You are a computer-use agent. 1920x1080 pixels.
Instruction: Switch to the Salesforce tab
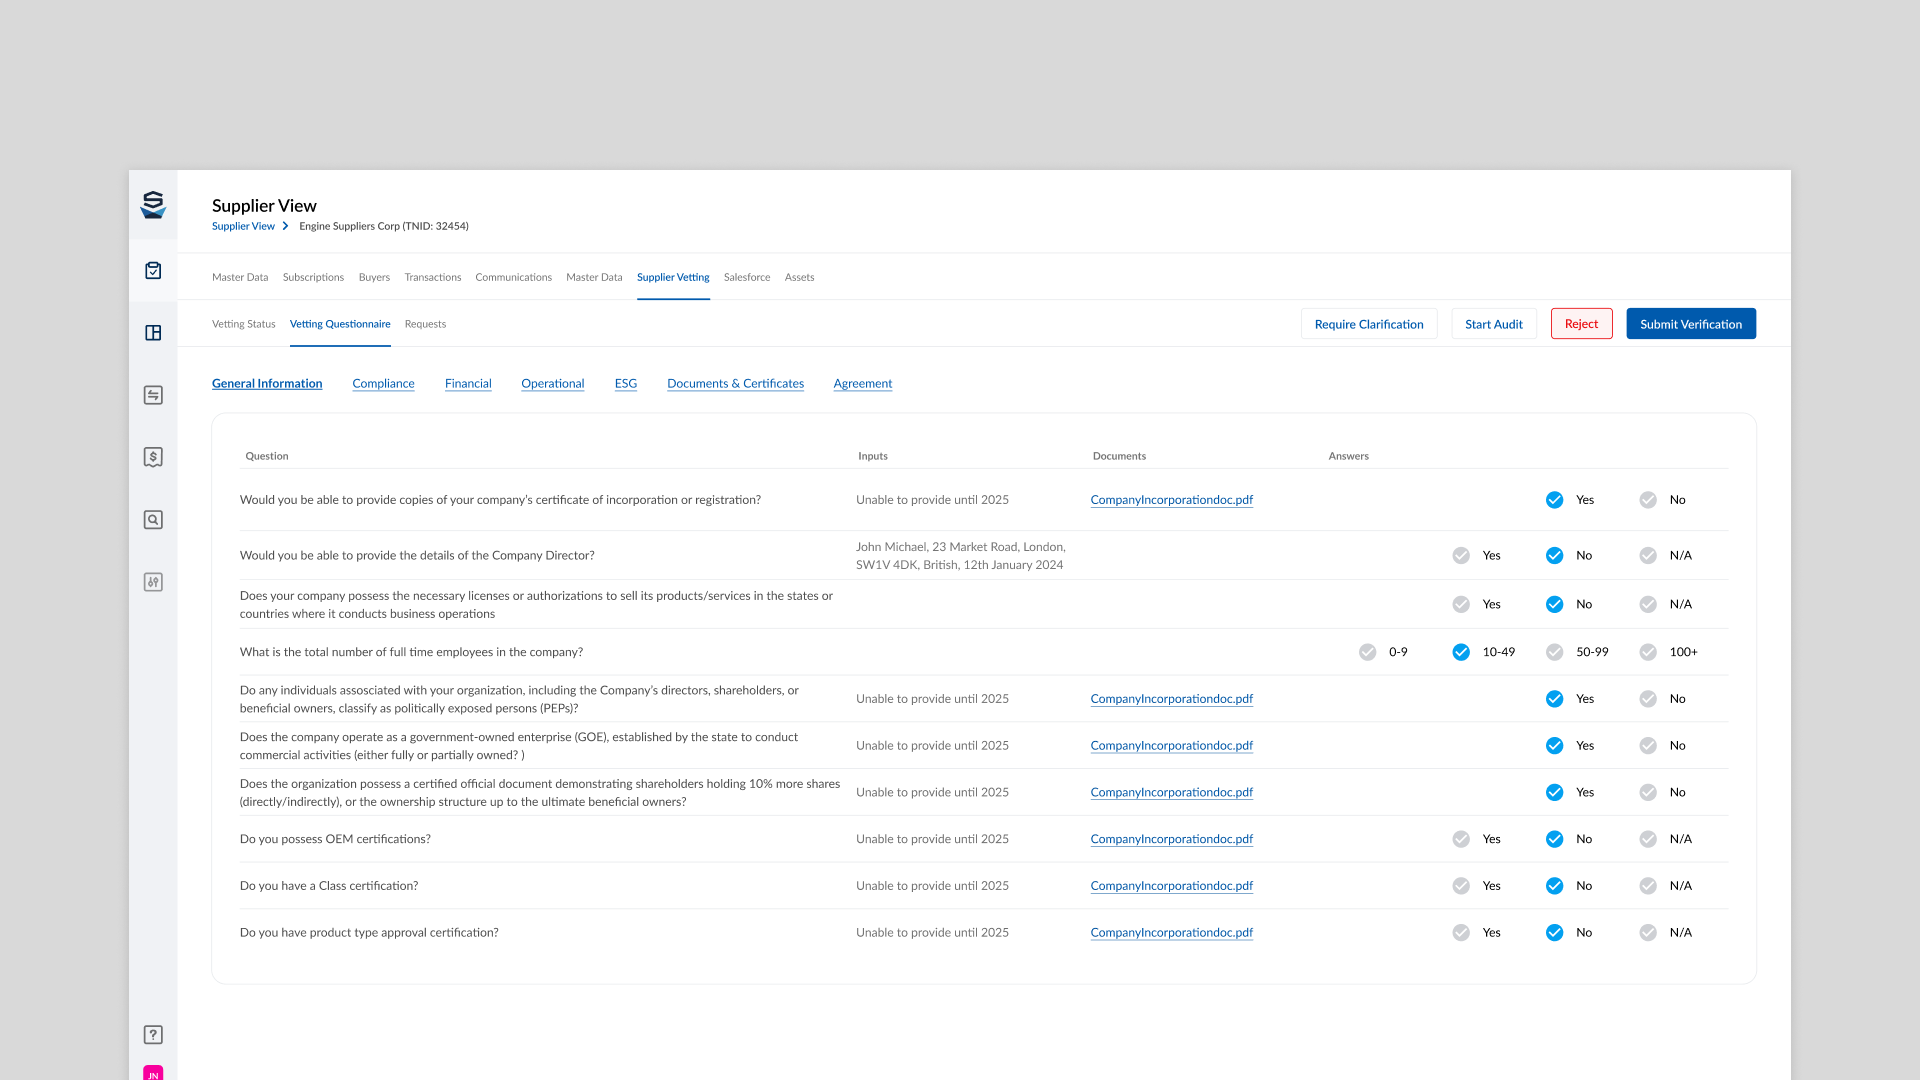pos(746,277)
